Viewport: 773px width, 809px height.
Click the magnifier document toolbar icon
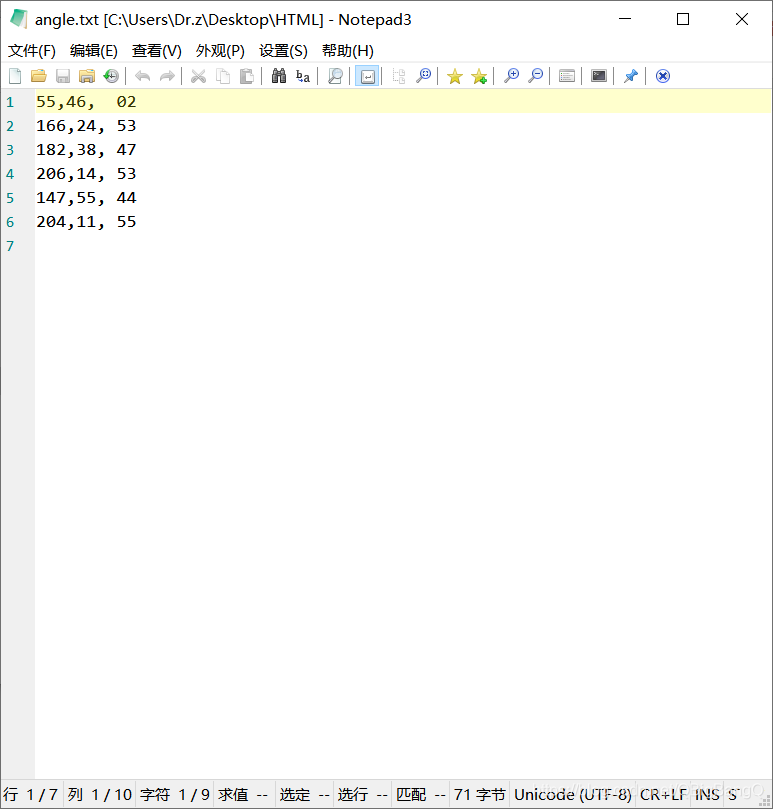pyautogui.click(x=335, y=76)
